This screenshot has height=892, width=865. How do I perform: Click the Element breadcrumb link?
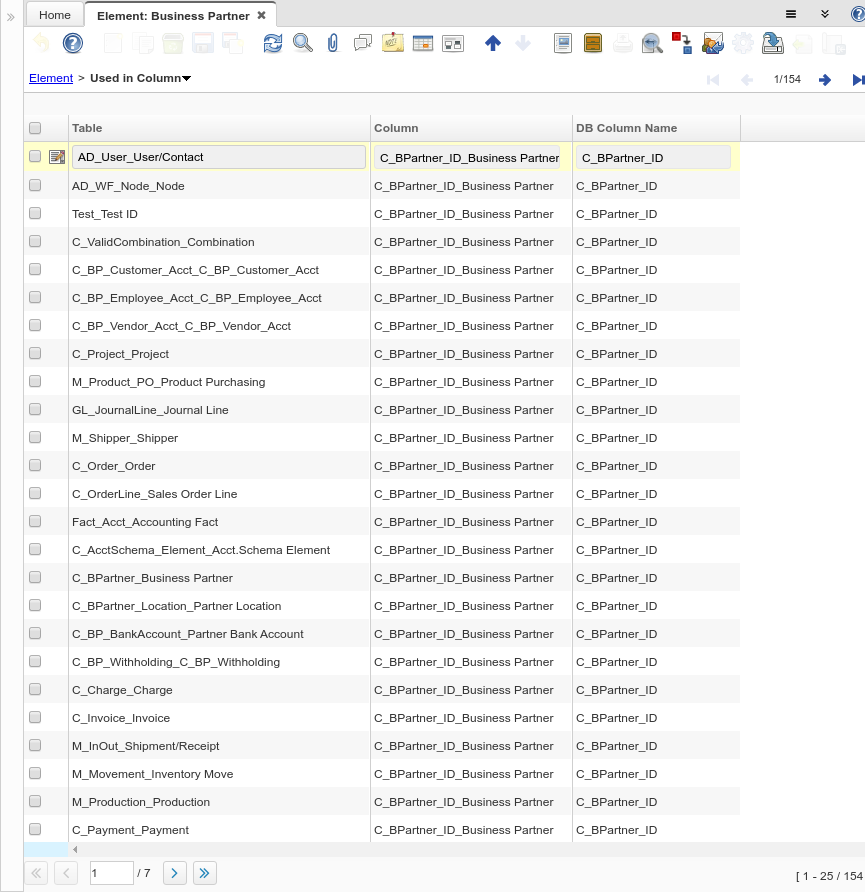click(x=51, y=78)
